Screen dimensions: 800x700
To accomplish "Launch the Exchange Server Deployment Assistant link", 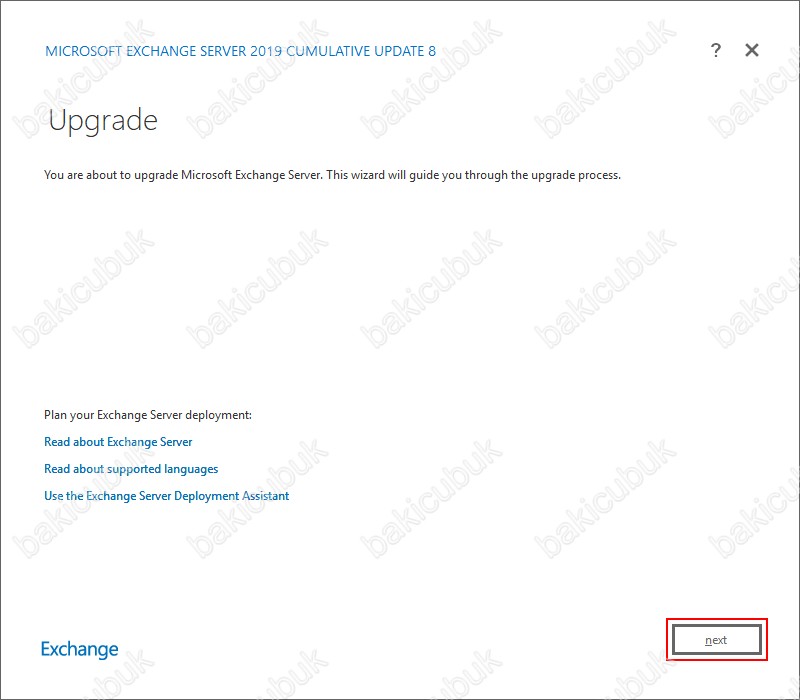I will pos(166,496).
